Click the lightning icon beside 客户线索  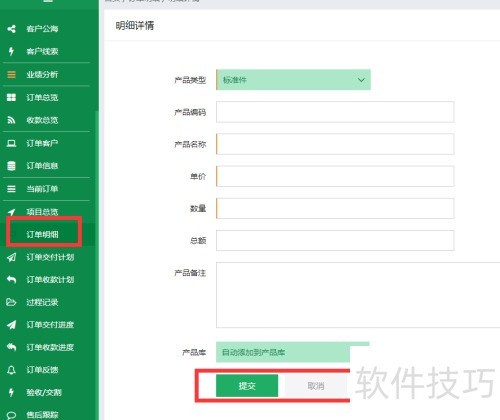click(x=11, y=51)
